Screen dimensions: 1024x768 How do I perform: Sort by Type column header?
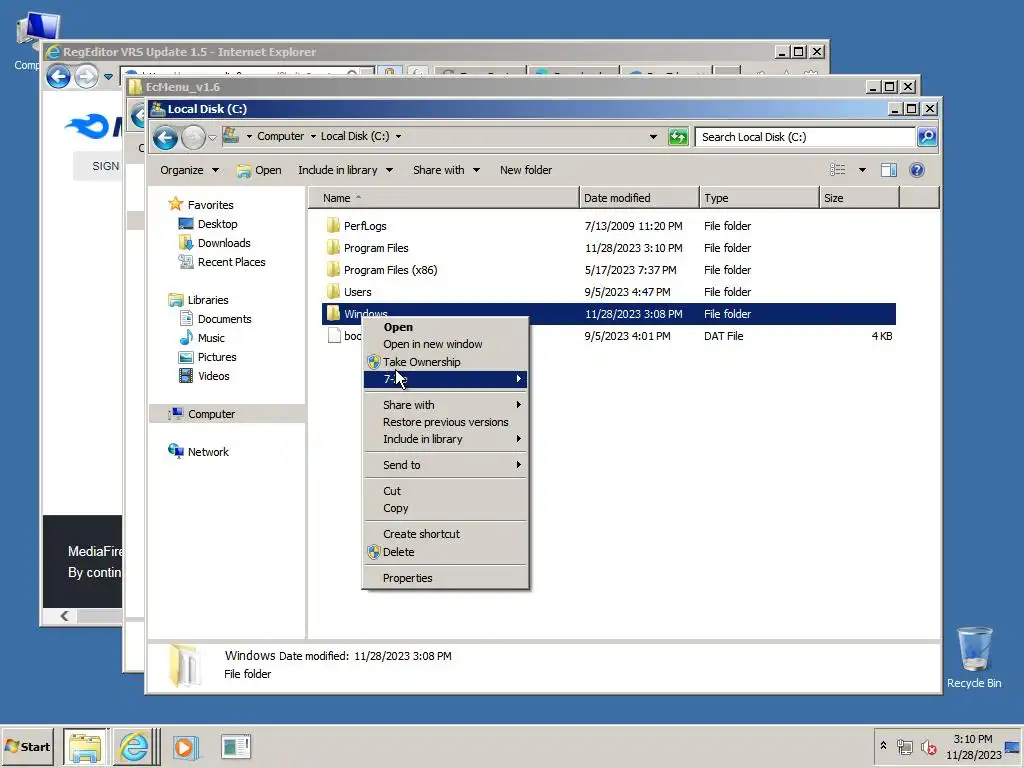coord(759,198)
